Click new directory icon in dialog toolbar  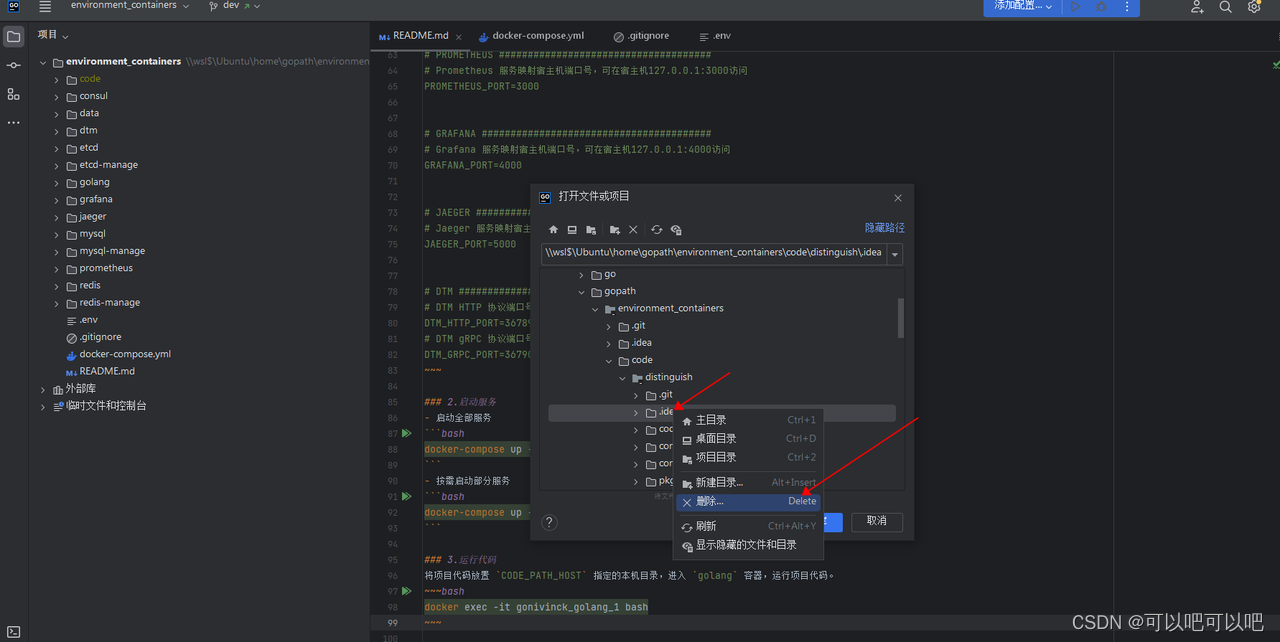point(615,230)
